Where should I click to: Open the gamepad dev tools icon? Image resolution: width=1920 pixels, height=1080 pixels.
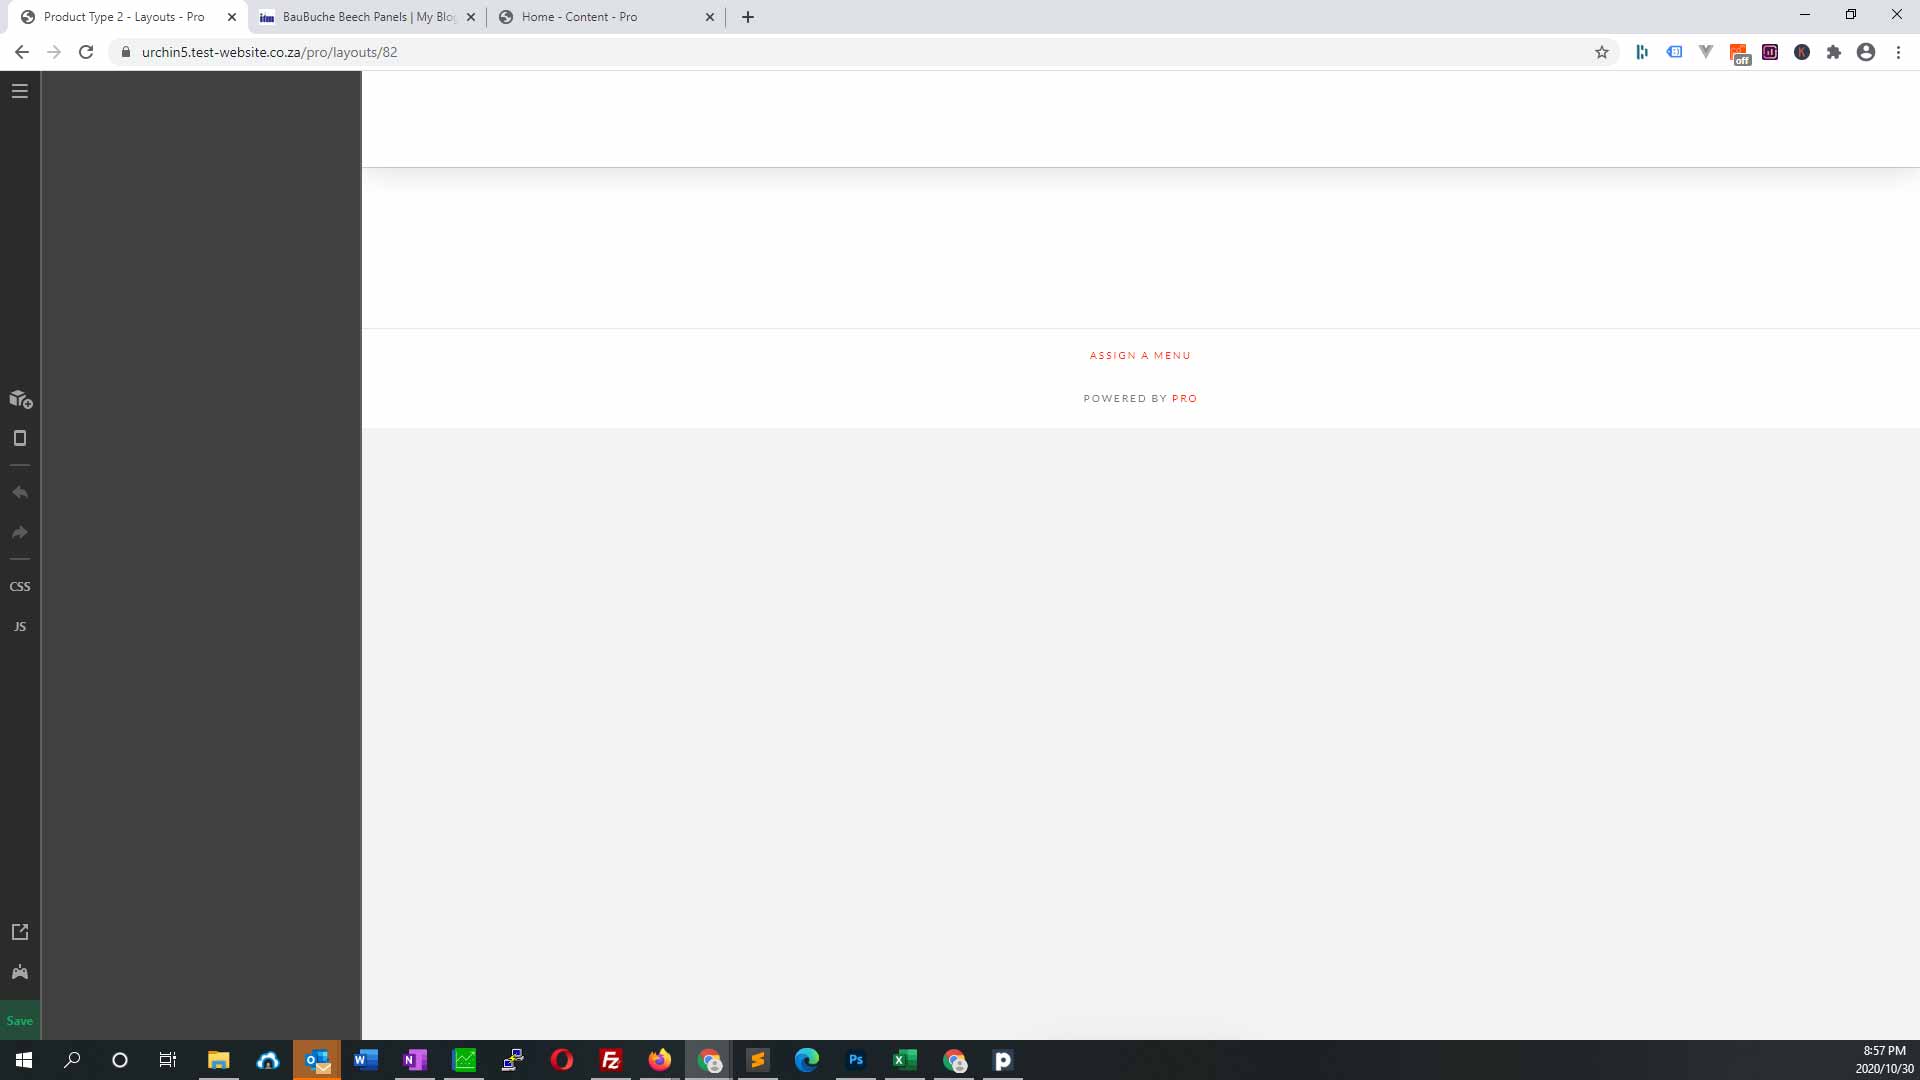[20, 972]
